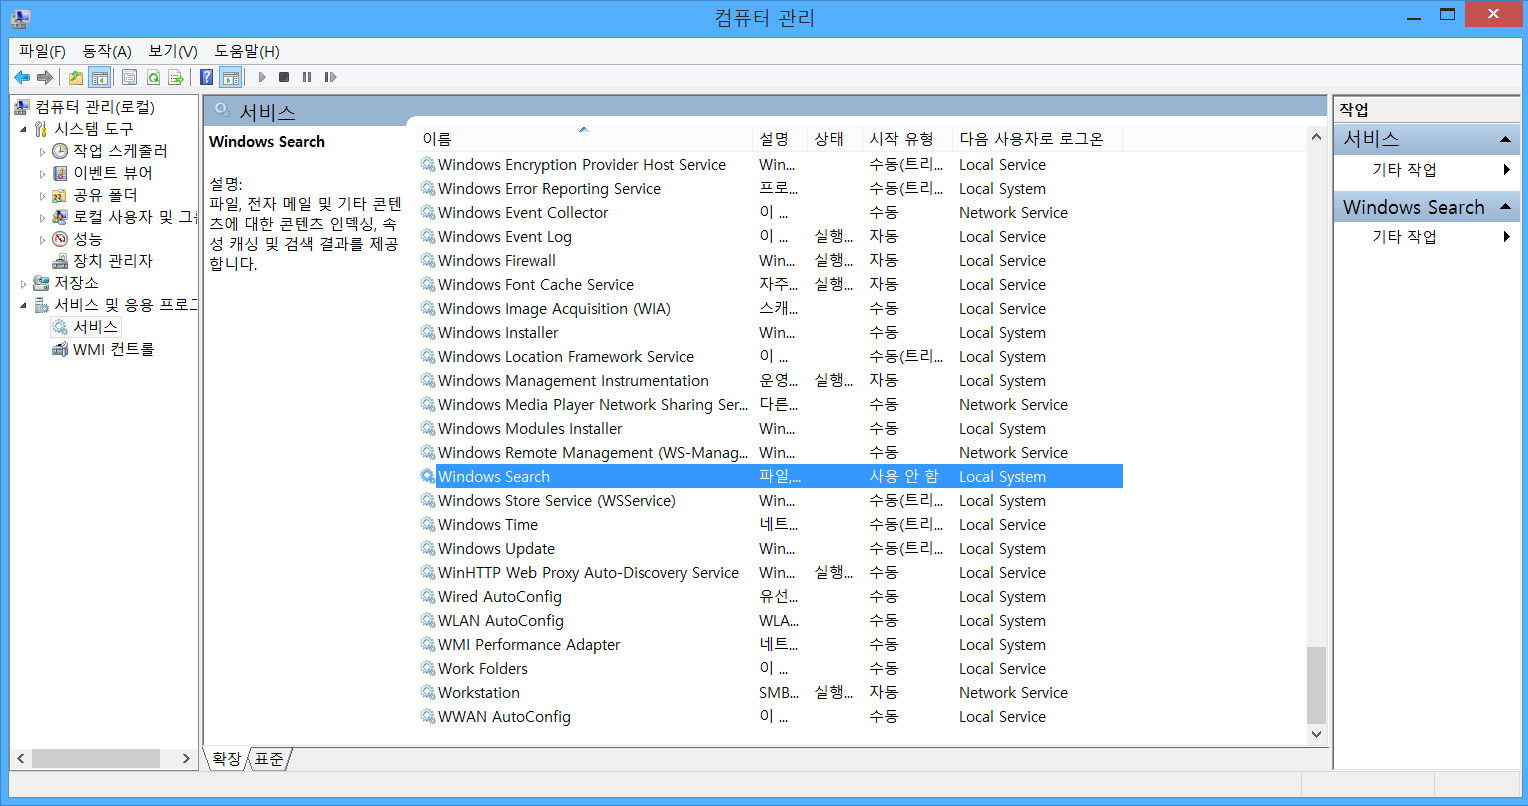
Task: Click services list scrollbar up arrow
Action: click(x=1316, y=137)
